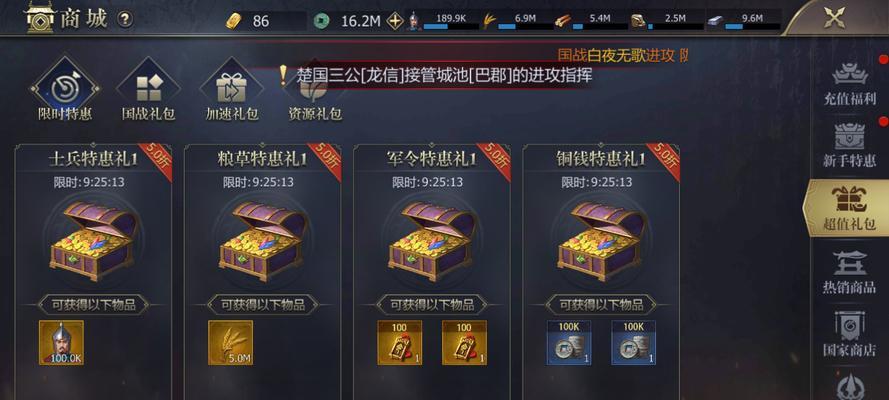Image resolution: width=889 pixels, height=400 pixels.
Task: Click the 粮草特惠礼1 treasure chest
Action: click(x=263, y=241)
